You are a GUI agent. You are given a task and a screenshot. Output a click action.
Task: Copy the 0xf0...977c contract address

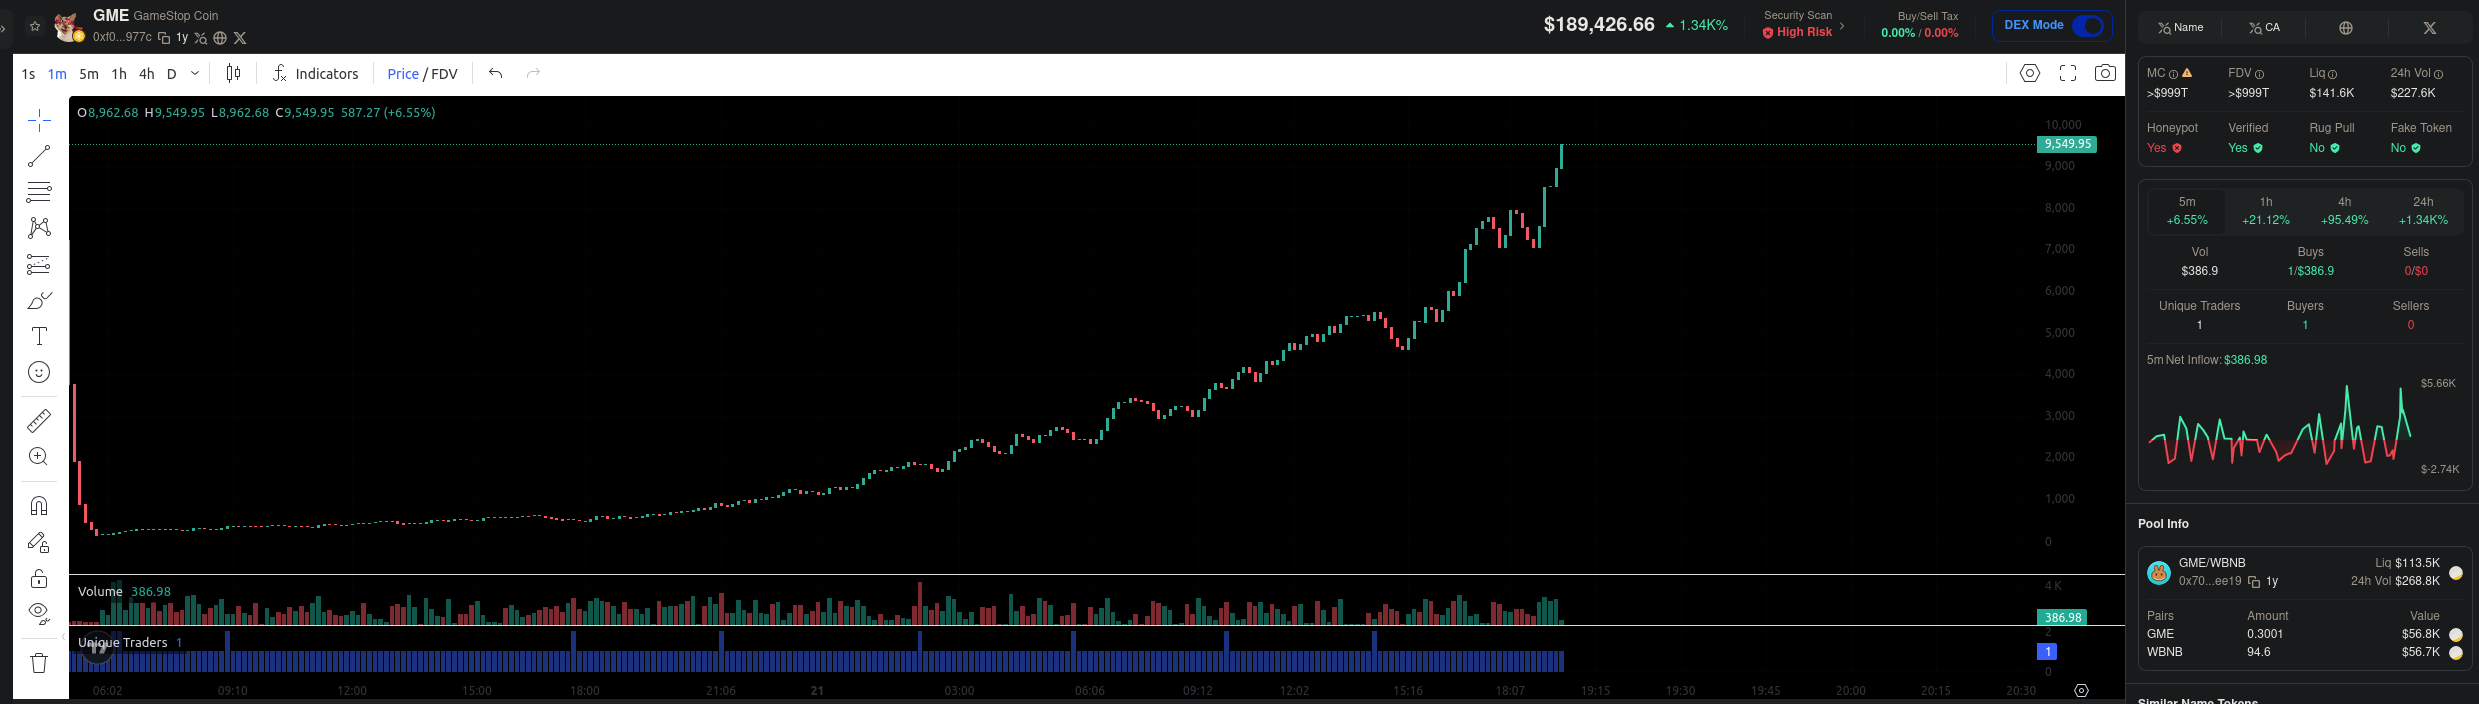point(164,38)
